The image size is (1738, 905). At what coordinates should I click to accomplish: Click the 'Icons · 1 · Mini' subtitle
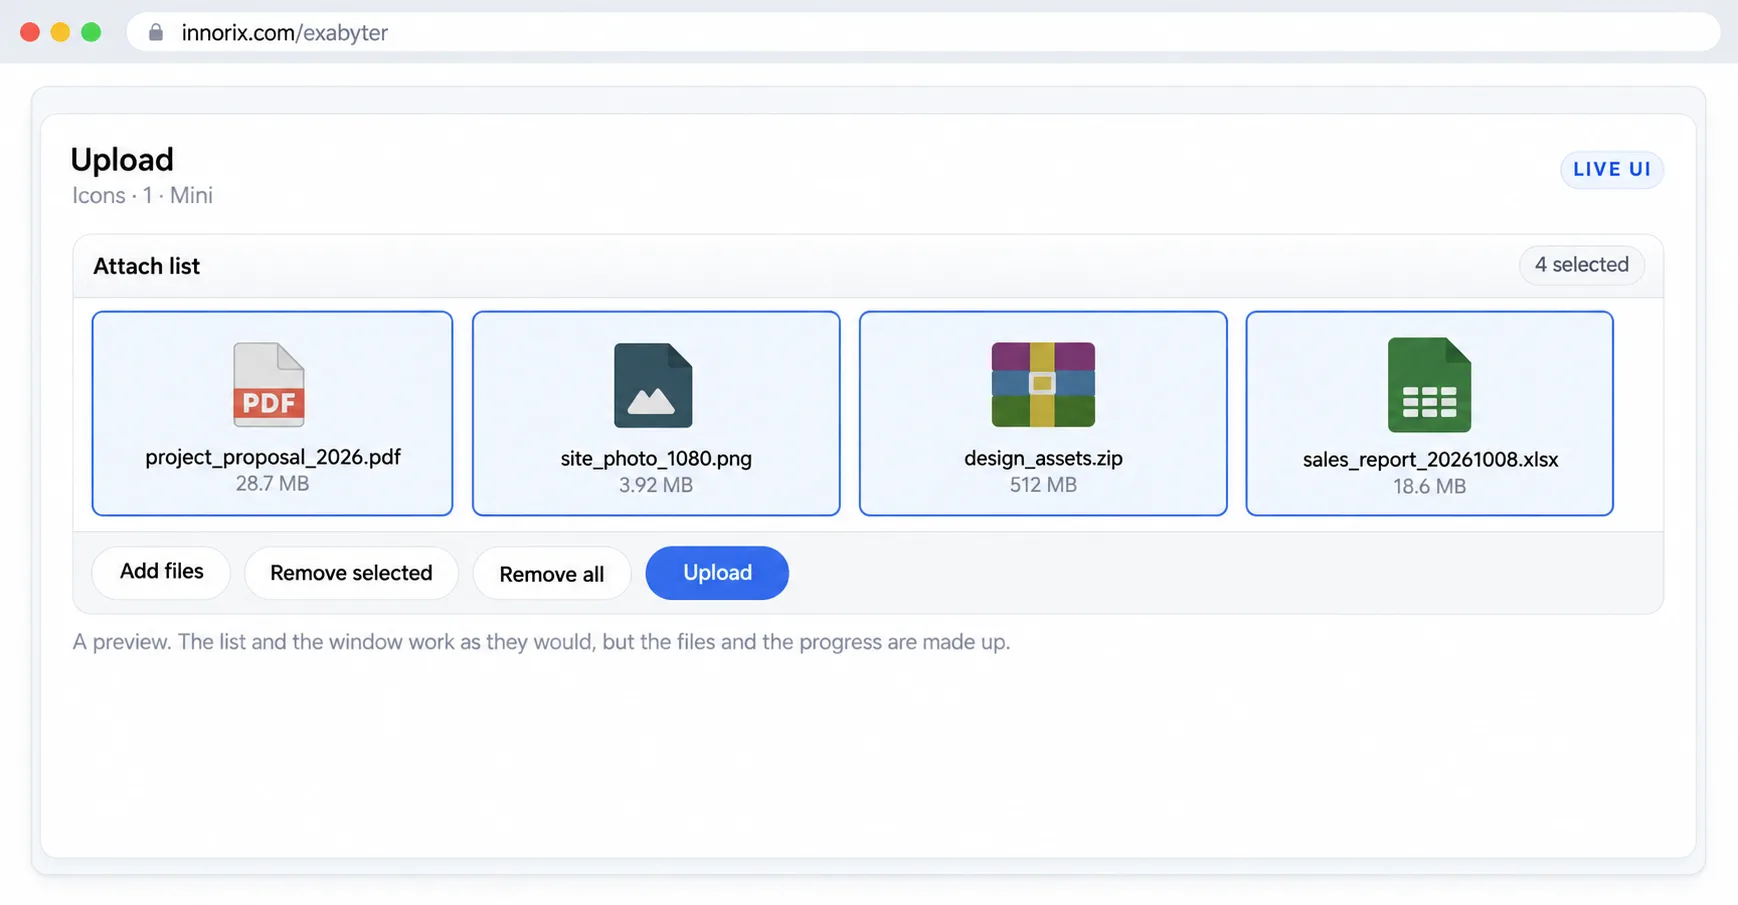(142, 195)
